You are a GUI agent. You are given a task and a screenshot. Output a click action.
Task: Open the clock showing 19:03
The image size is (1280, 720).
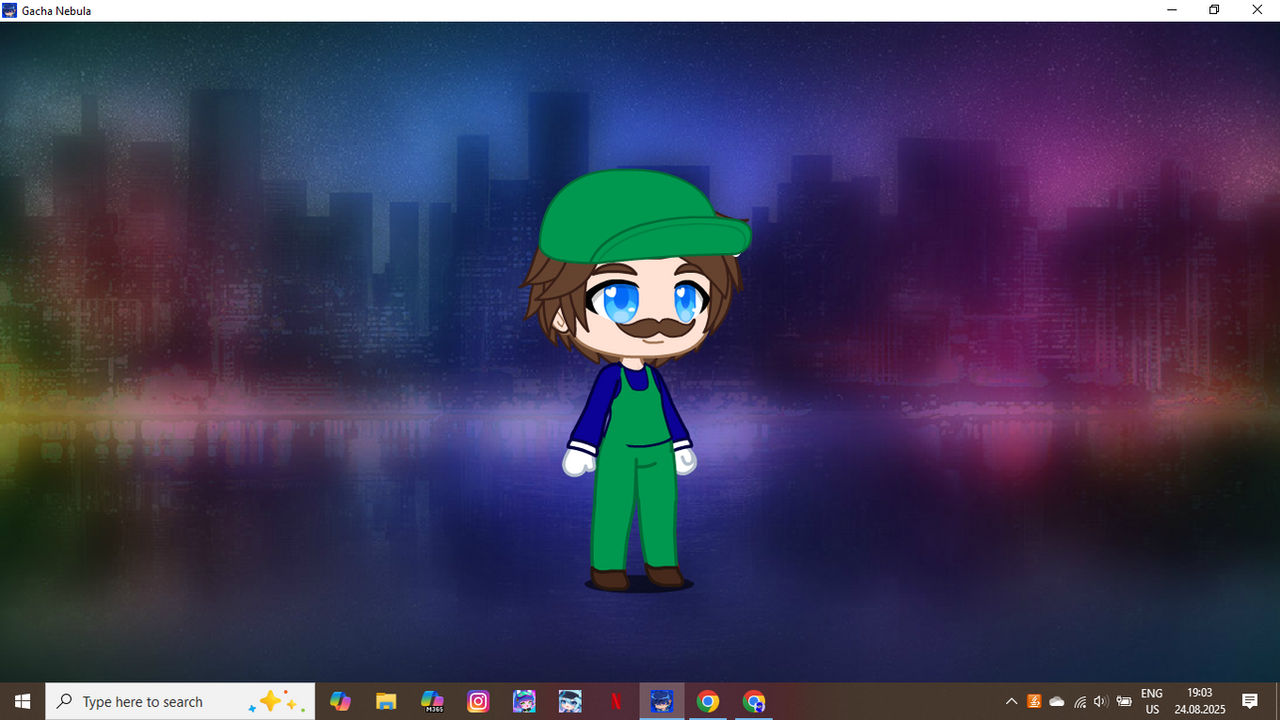click(1199, 701)
